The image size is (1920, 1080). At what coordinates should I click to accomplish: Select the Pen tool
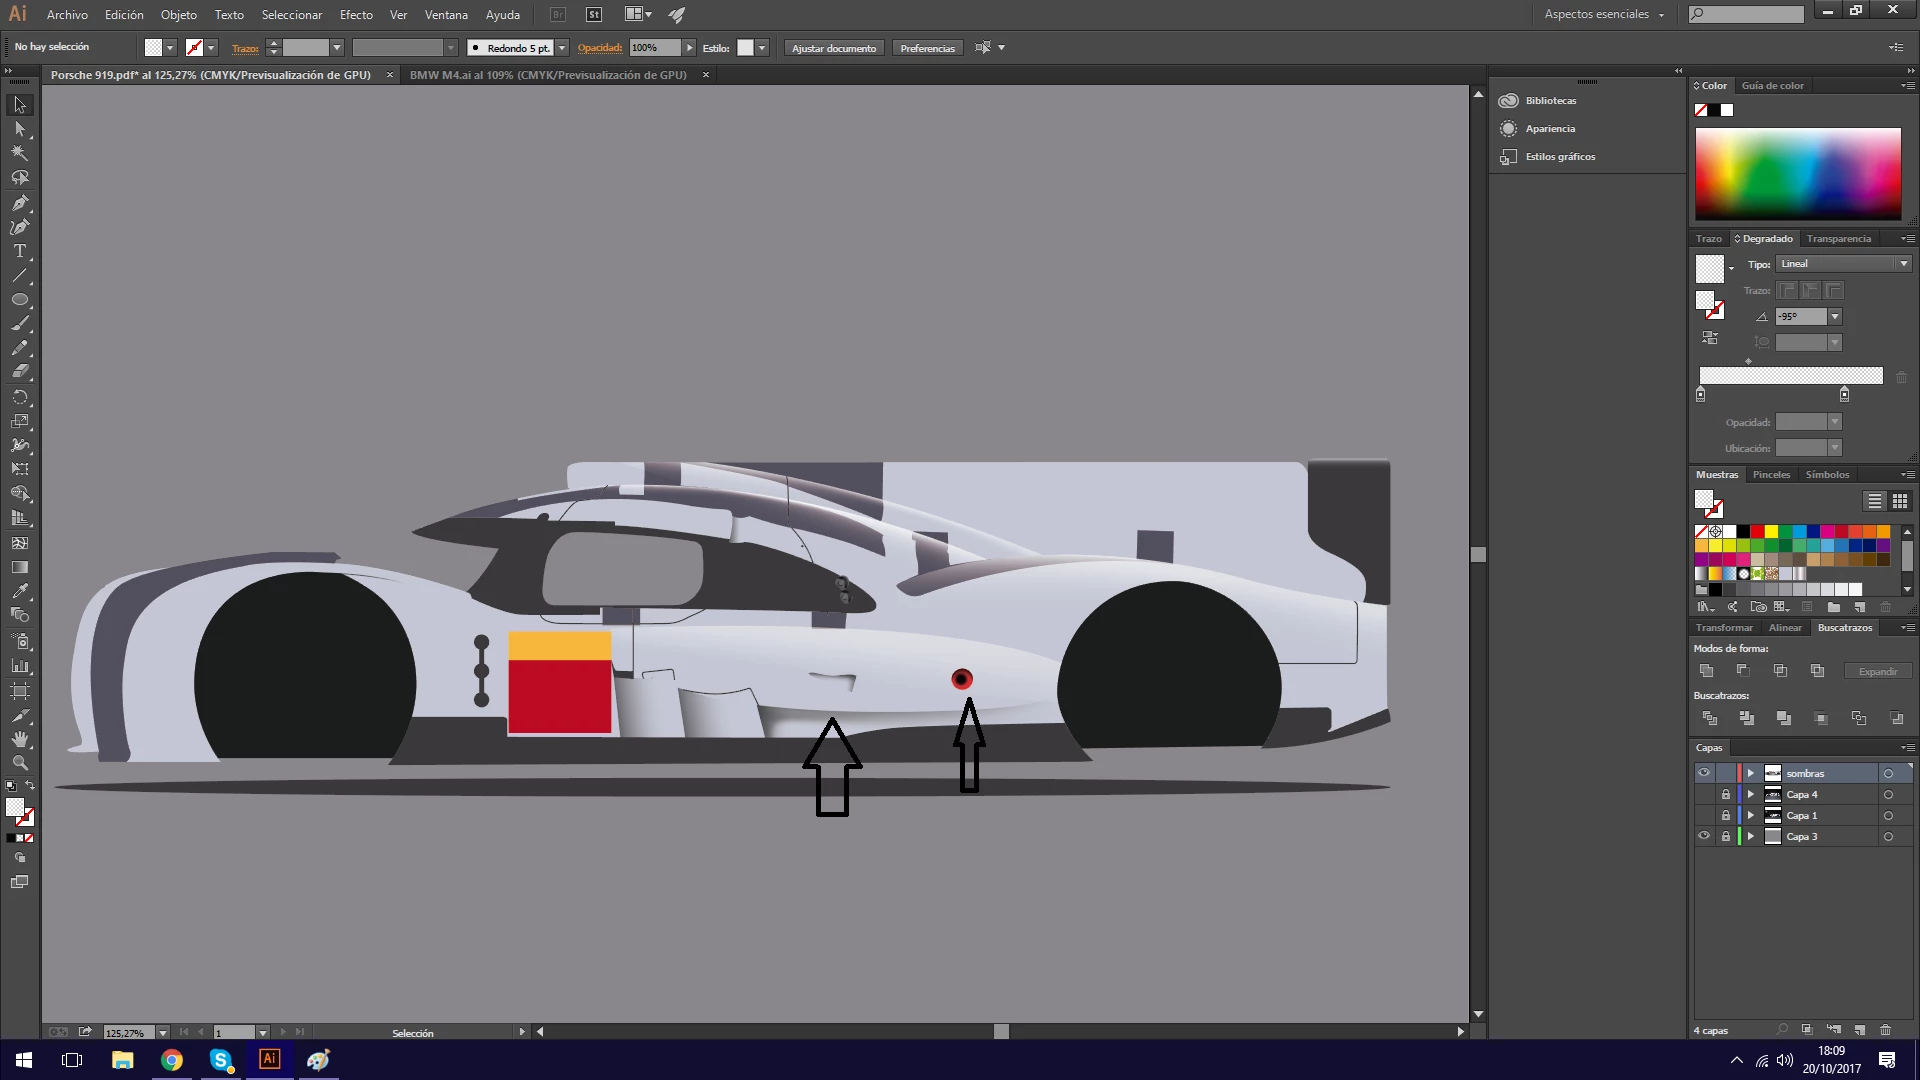pyautogui.click(x=19, y=202)
